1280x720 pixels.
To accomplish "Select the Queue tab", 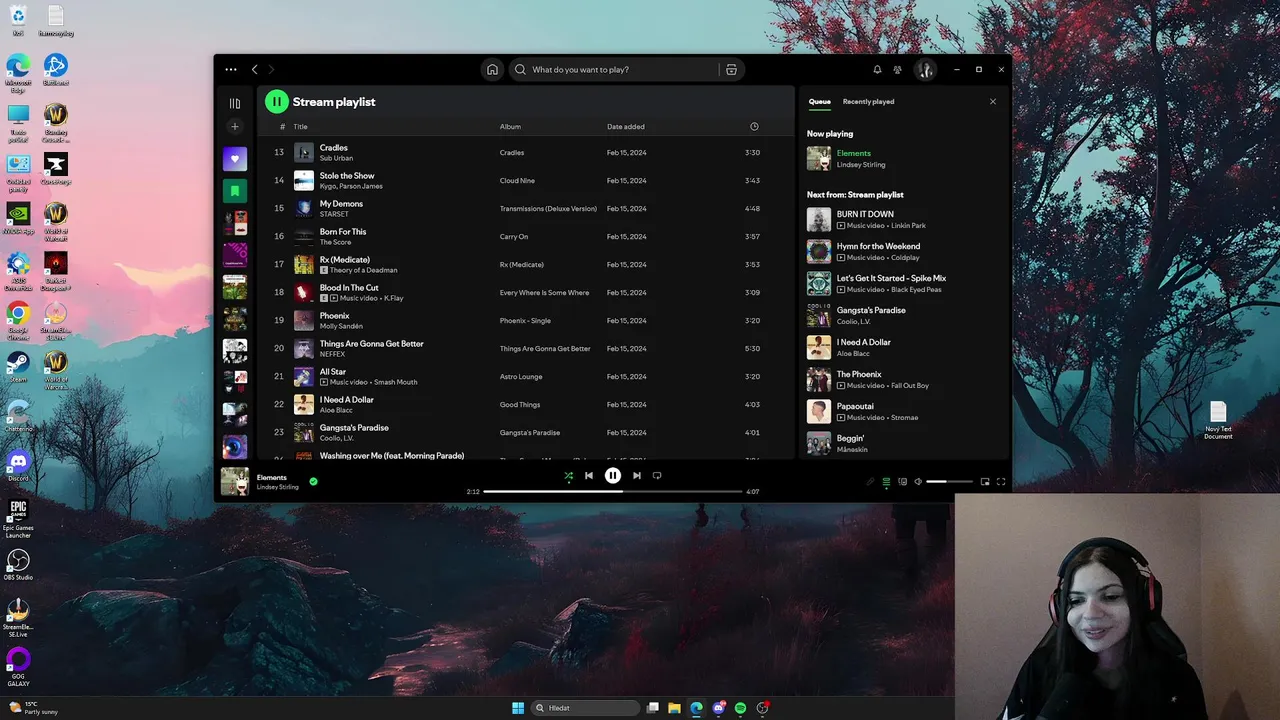I will 819,102.
